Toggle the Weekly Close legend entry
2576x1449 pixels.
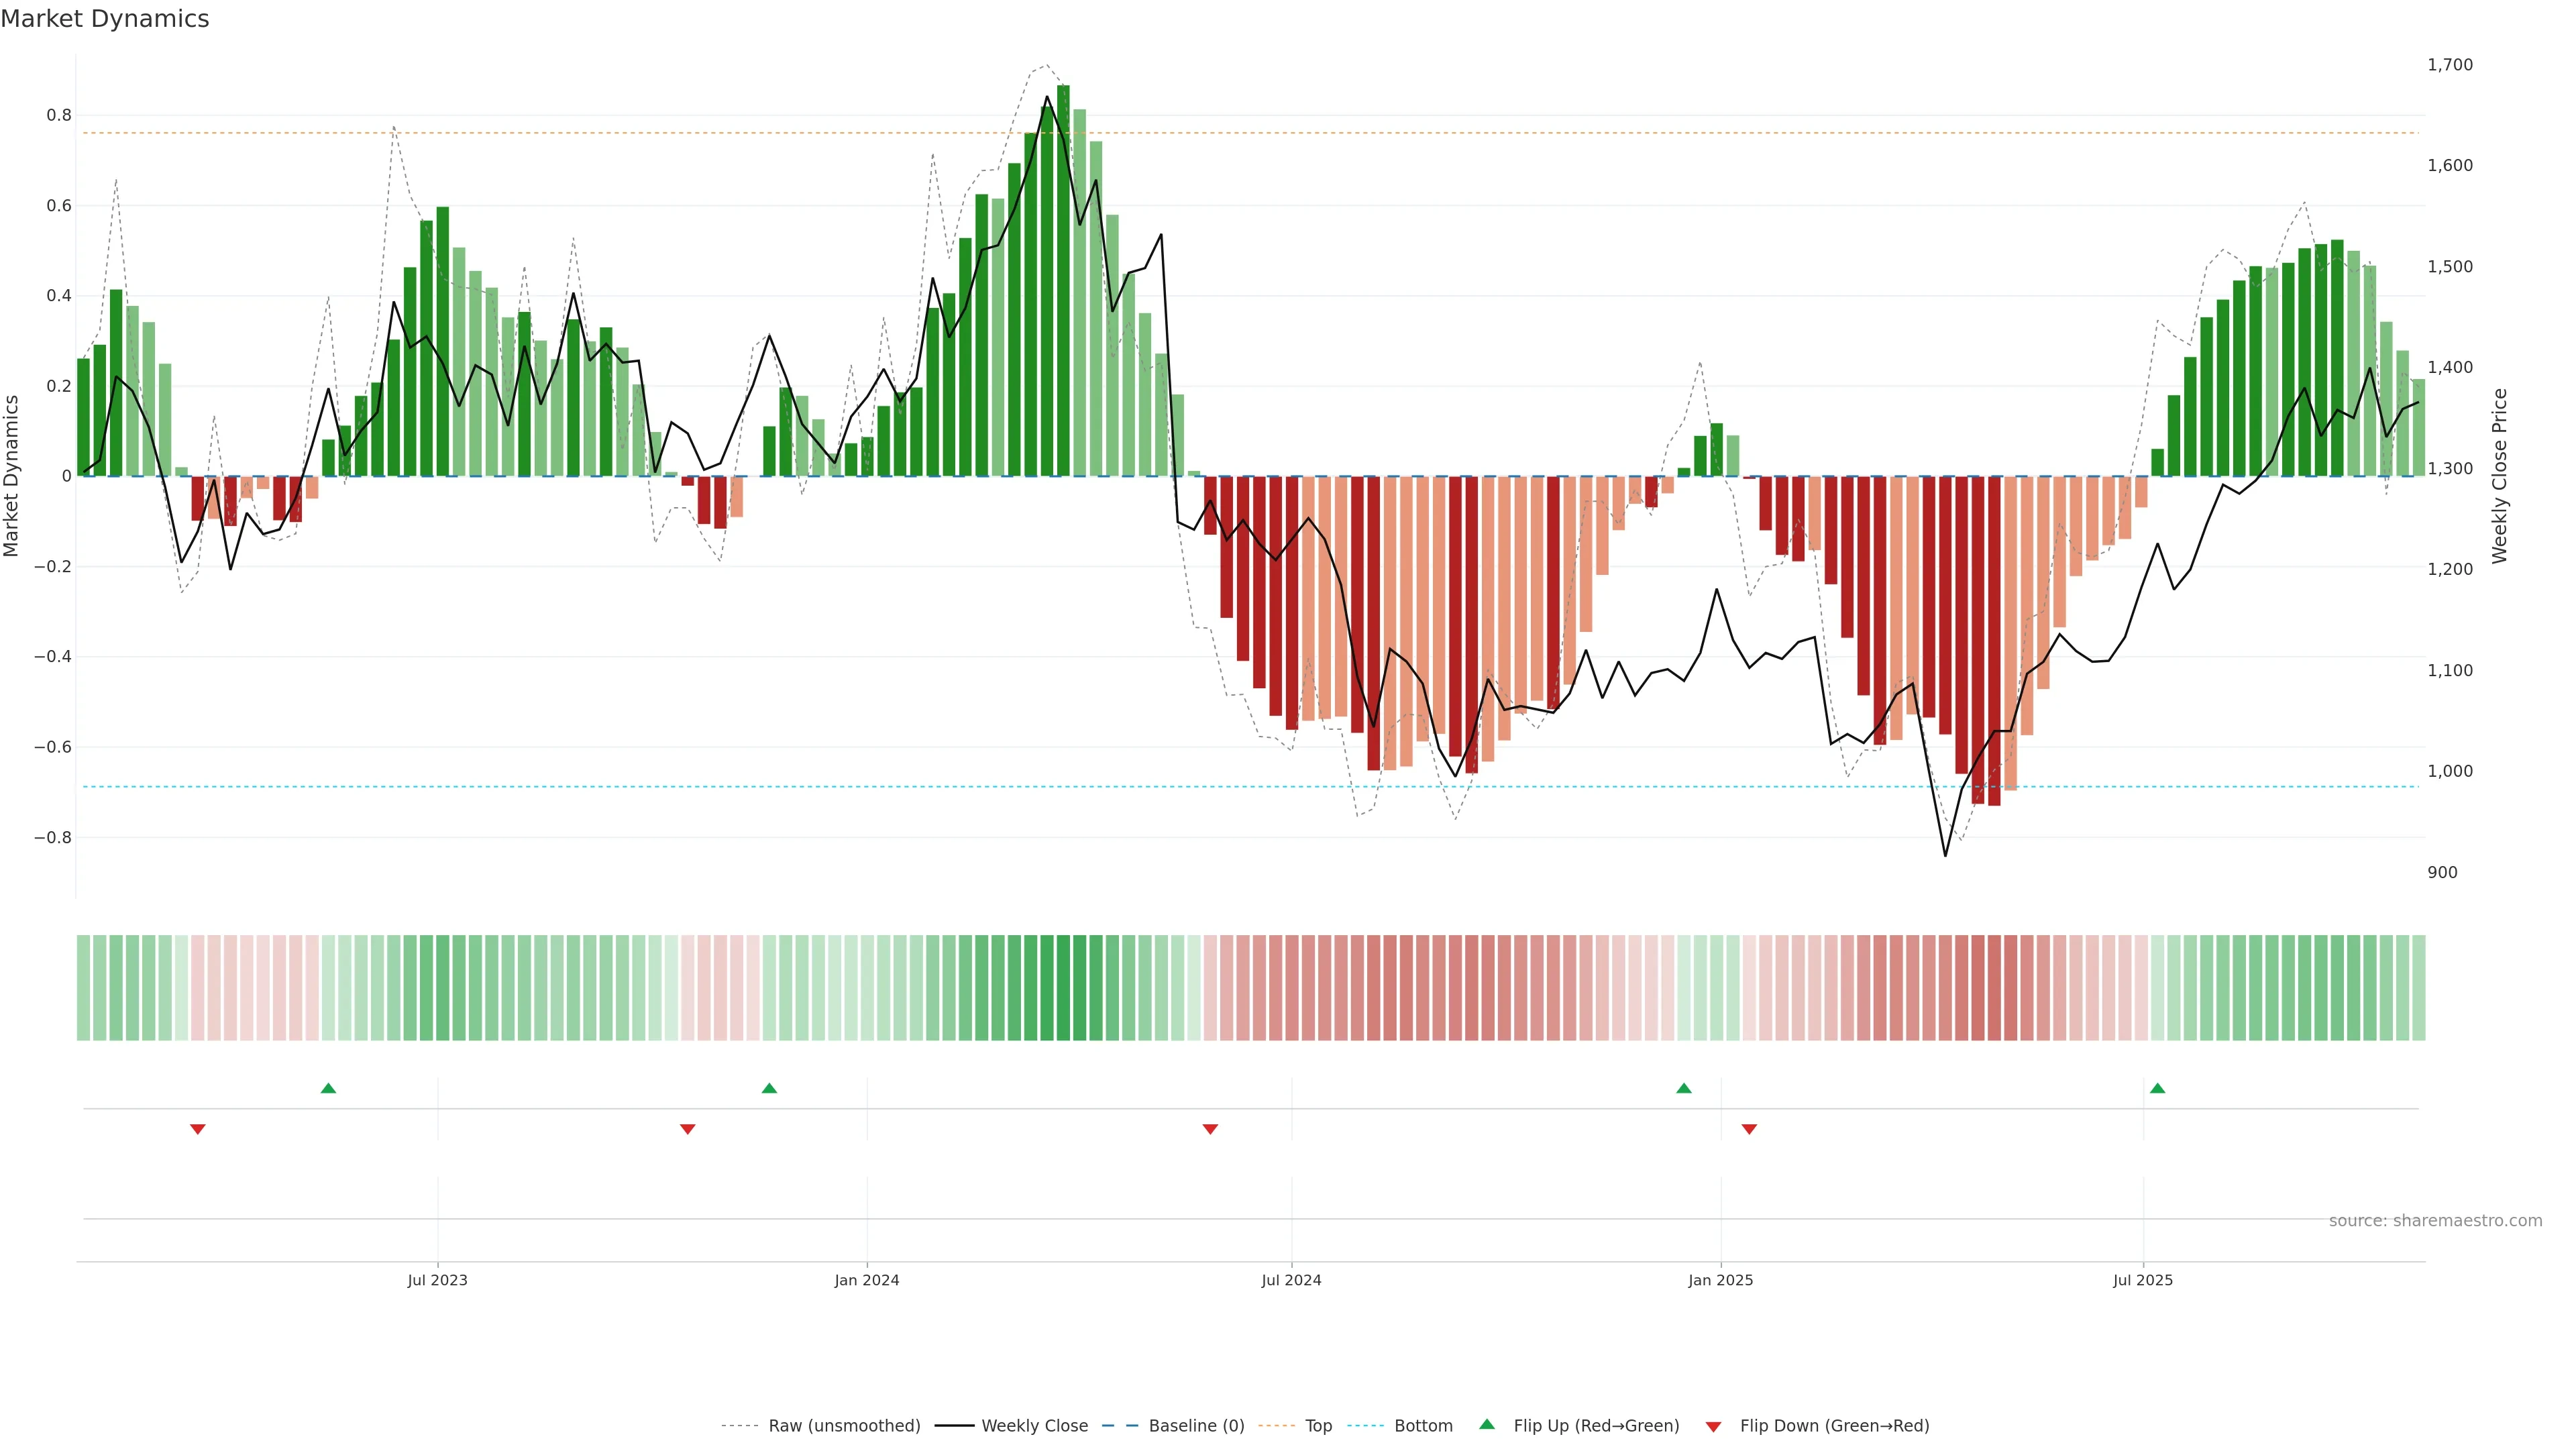click(x=1034, y=1426)
